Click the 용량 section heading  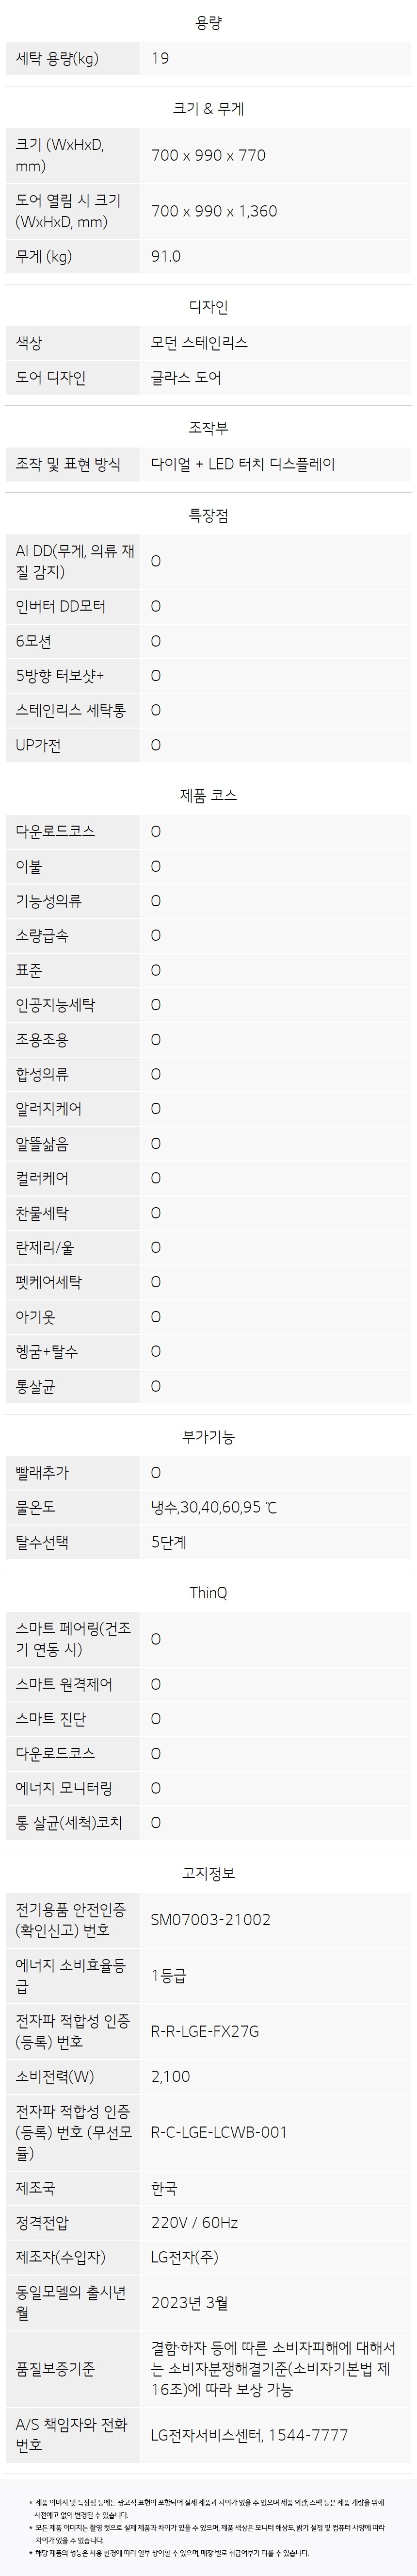tap(208, 23)
